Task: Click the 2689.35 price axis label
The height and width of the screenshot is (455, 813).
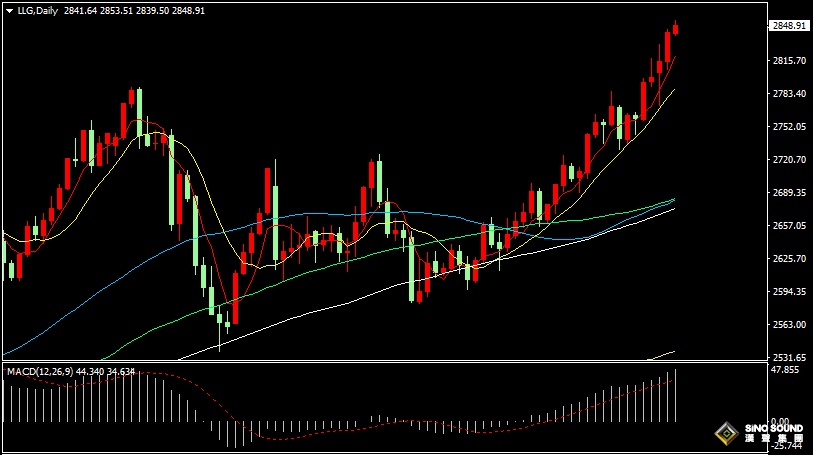Action: point(789,193)
